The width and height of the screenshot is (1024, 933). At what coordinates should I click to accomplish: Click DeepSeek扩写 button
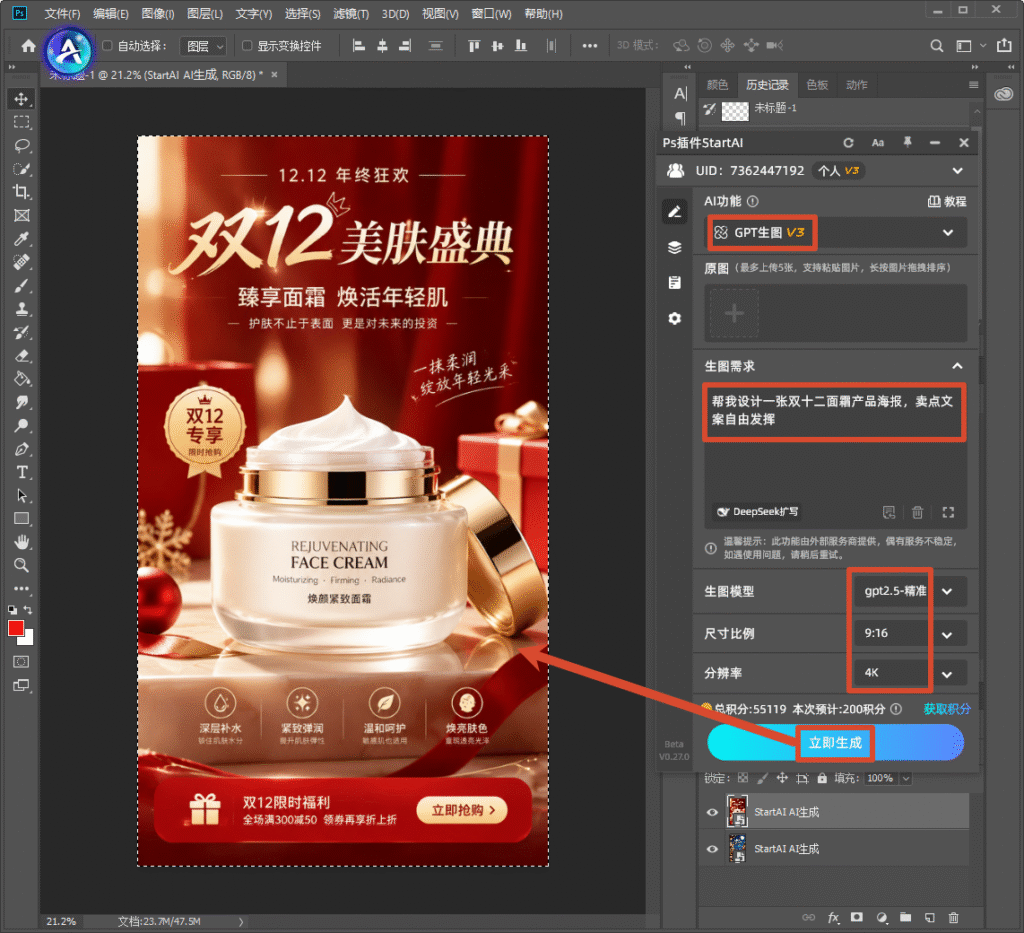click(758, 512)
